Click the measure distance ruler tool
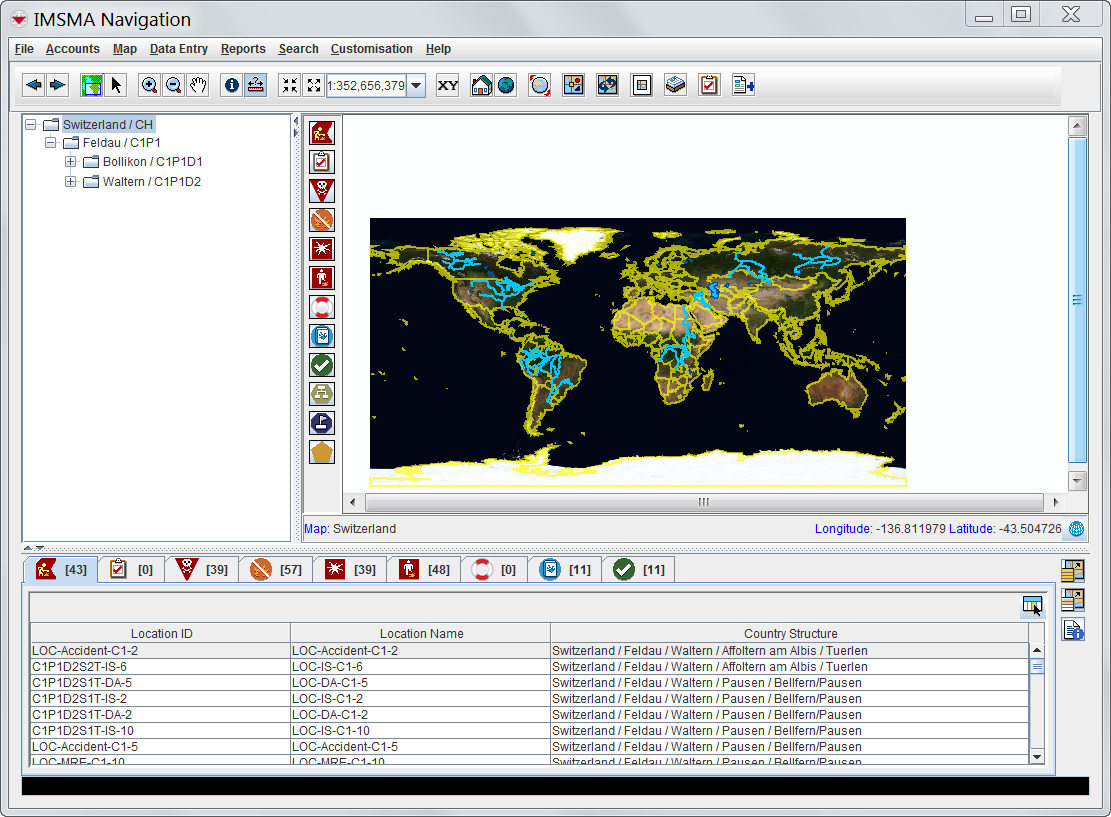The width and height of the screenshot is (1111, 817). [256, 85]
